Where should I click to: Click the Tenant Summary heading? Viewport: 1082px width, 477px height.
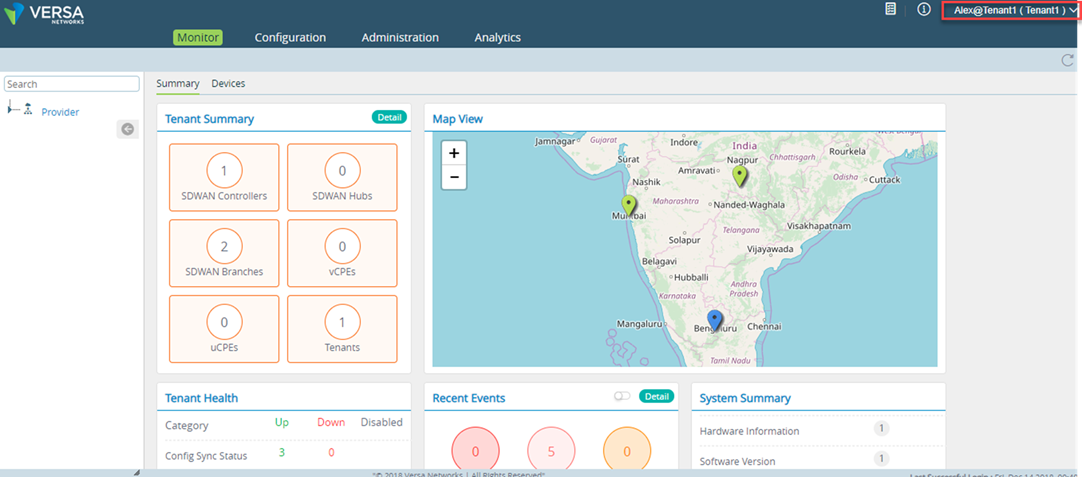tap(209, 119)
